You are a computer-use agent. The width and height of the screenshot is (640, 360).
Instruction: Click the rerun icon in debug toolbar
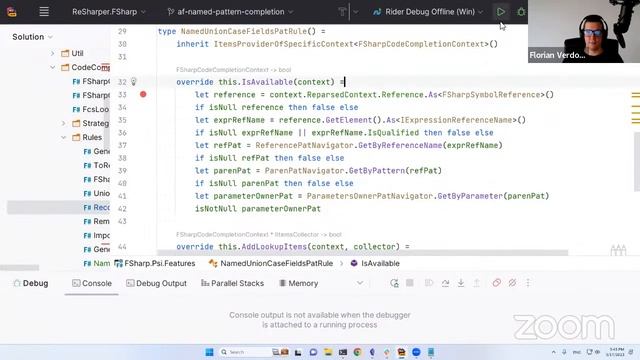pyautogui.click(x=394, y=283)
